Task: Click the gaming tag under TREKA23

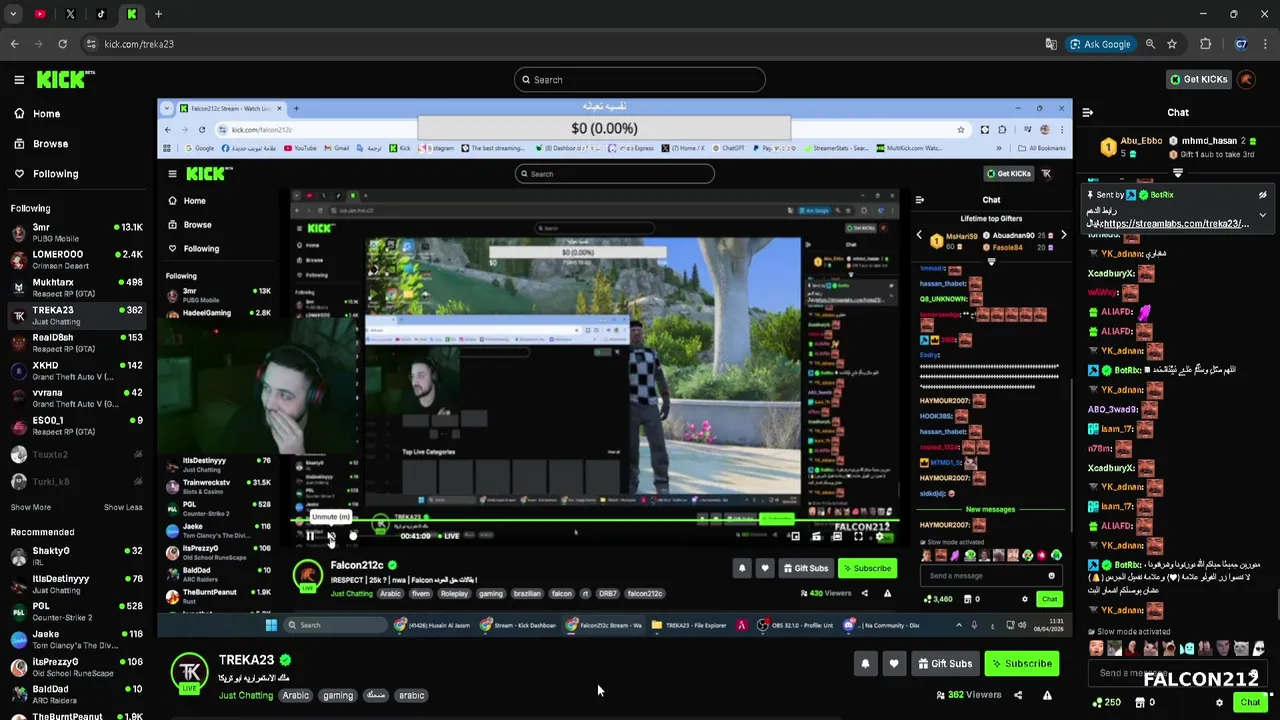Action: coord(338,695)
